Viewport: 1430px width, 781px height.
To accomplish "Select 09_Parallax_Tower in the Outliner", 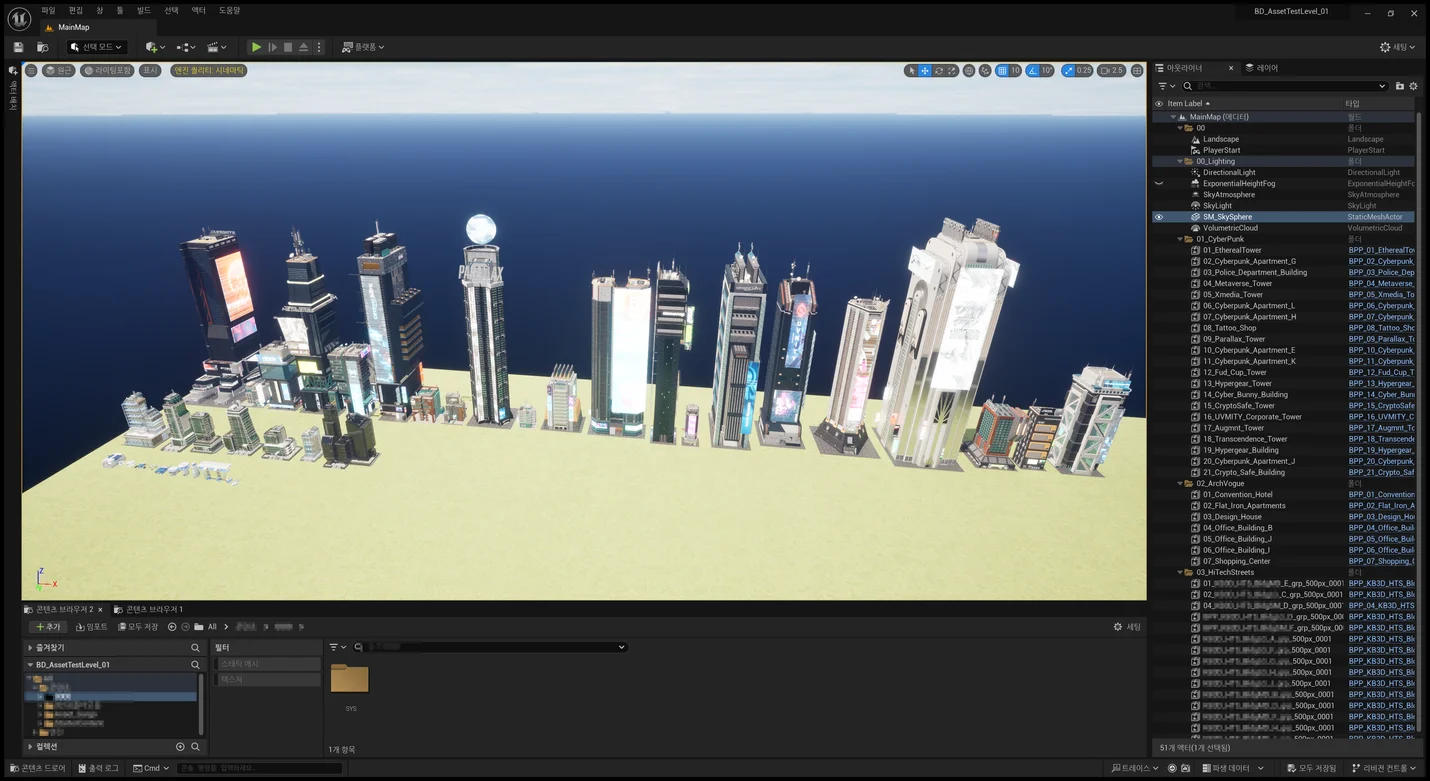I will click(1234, 339).
